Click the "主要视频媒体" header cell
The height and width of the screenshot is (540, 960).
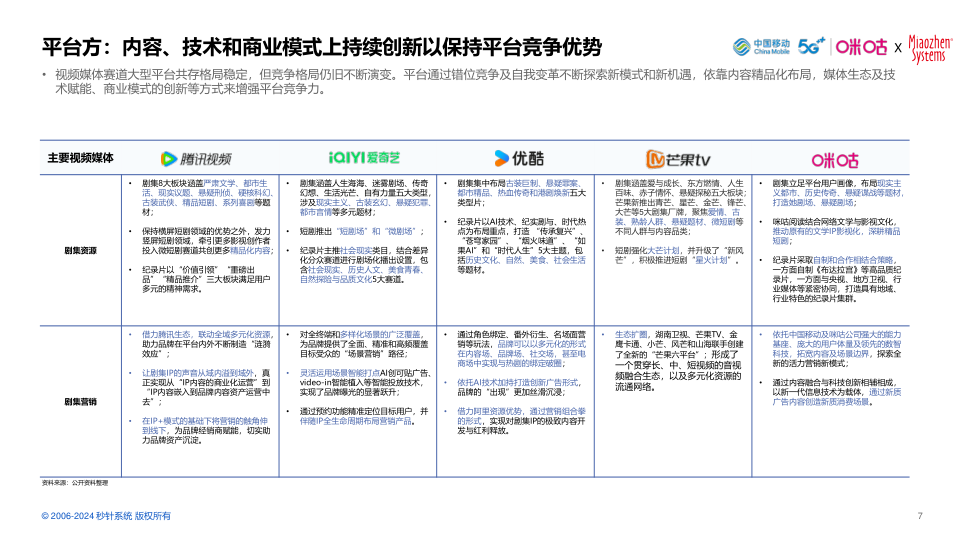tap(81, 158)
